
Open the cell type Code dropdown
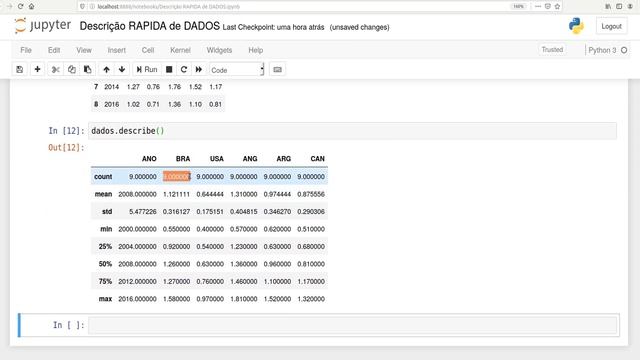coord(237,70)
